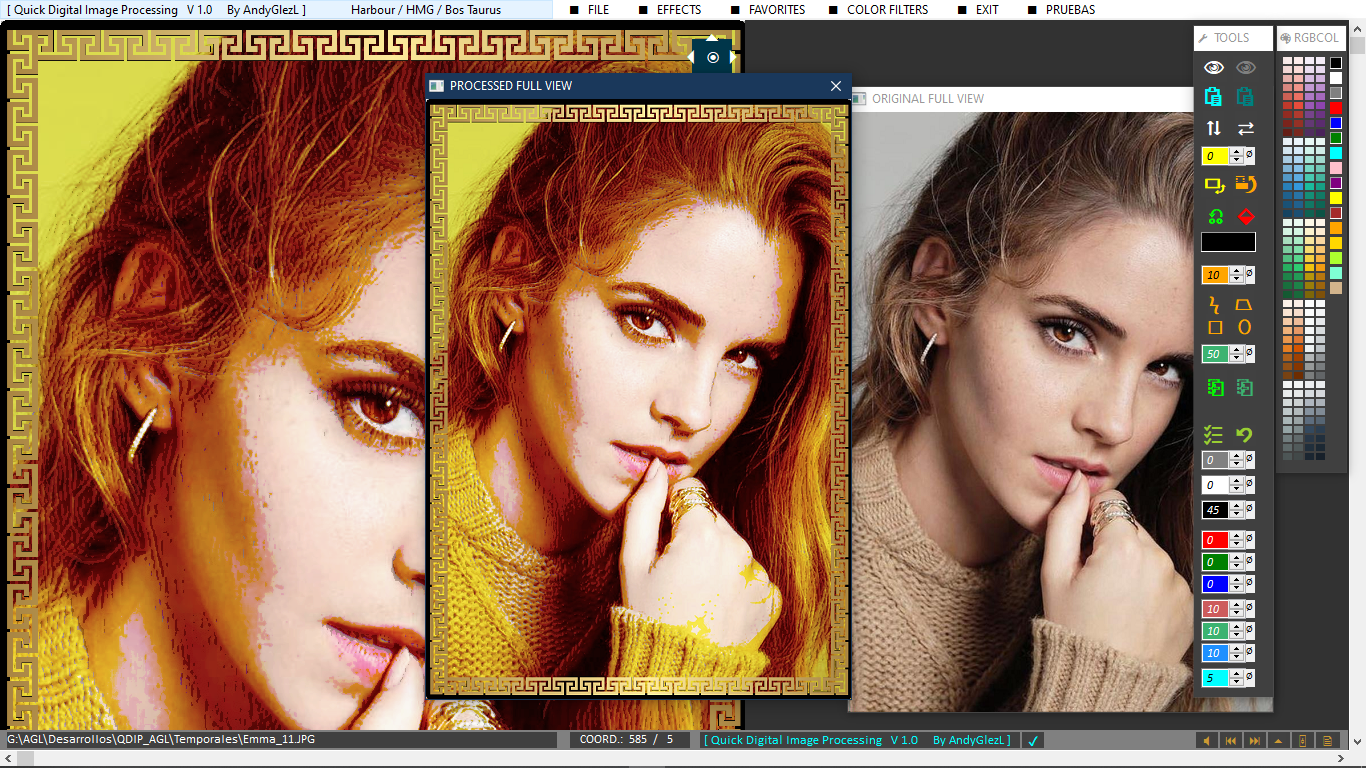This screenshot has width=1366, height=768.
Task: Increase the orange value 10 spinner
Action: point(1237,271)
